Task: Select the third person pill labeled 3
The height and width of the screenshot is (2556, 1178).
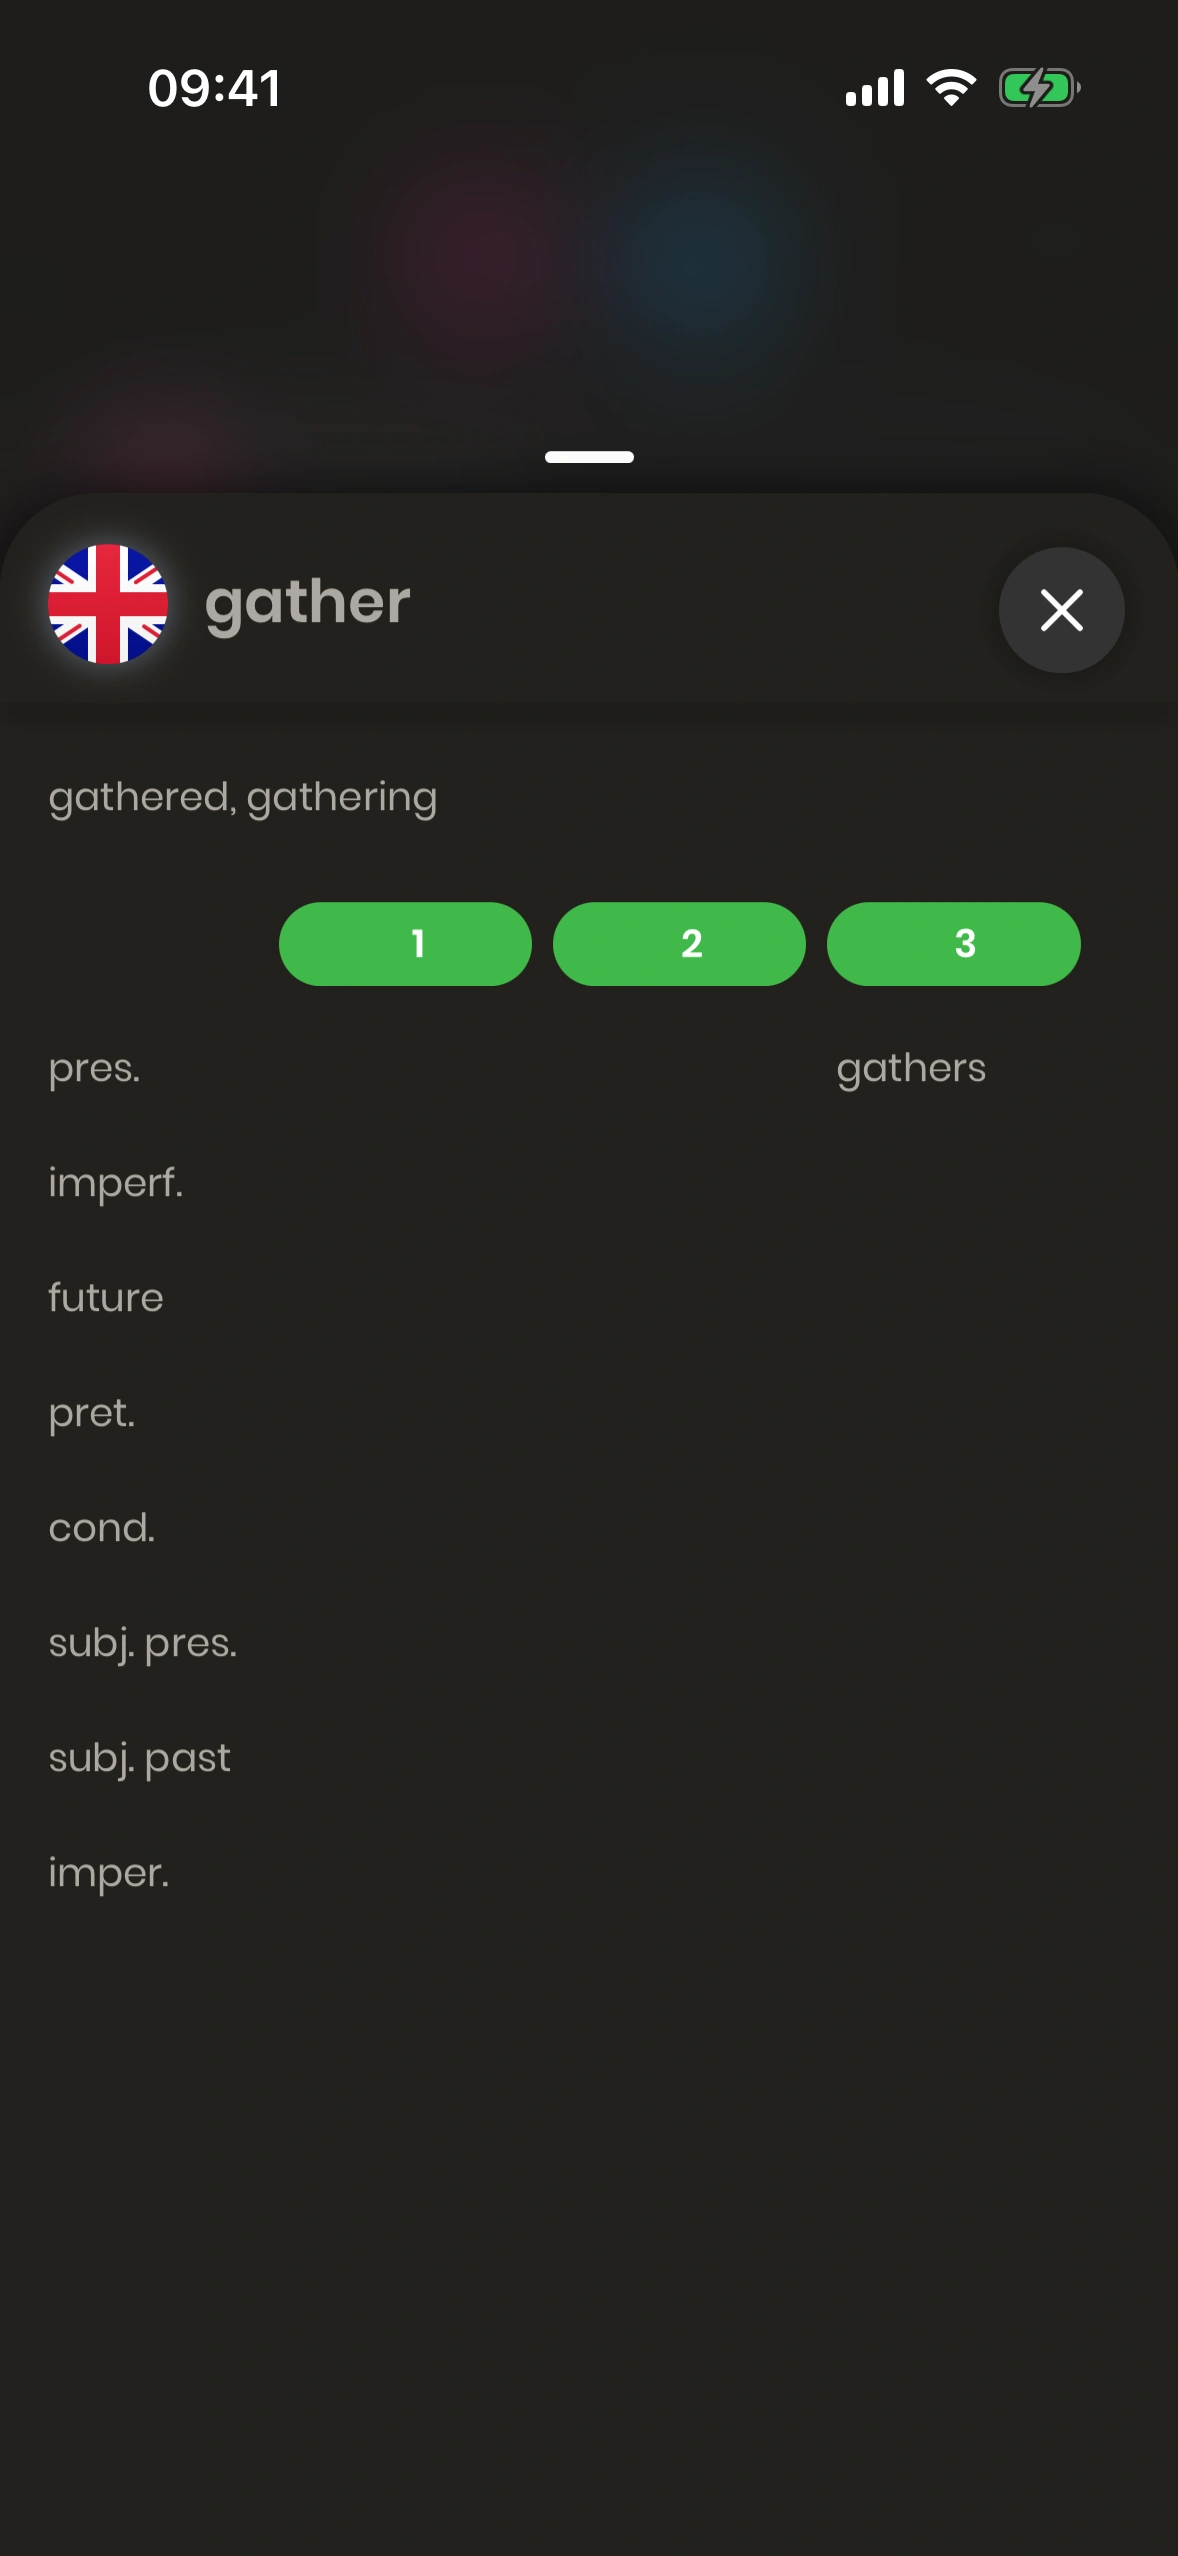Action: [953, 944]
